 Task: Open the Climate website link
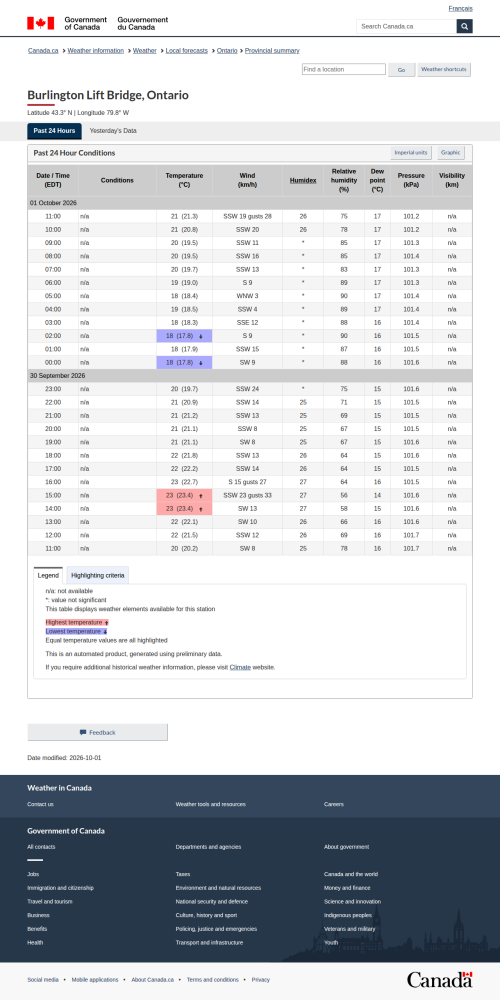tap(240, 667)
